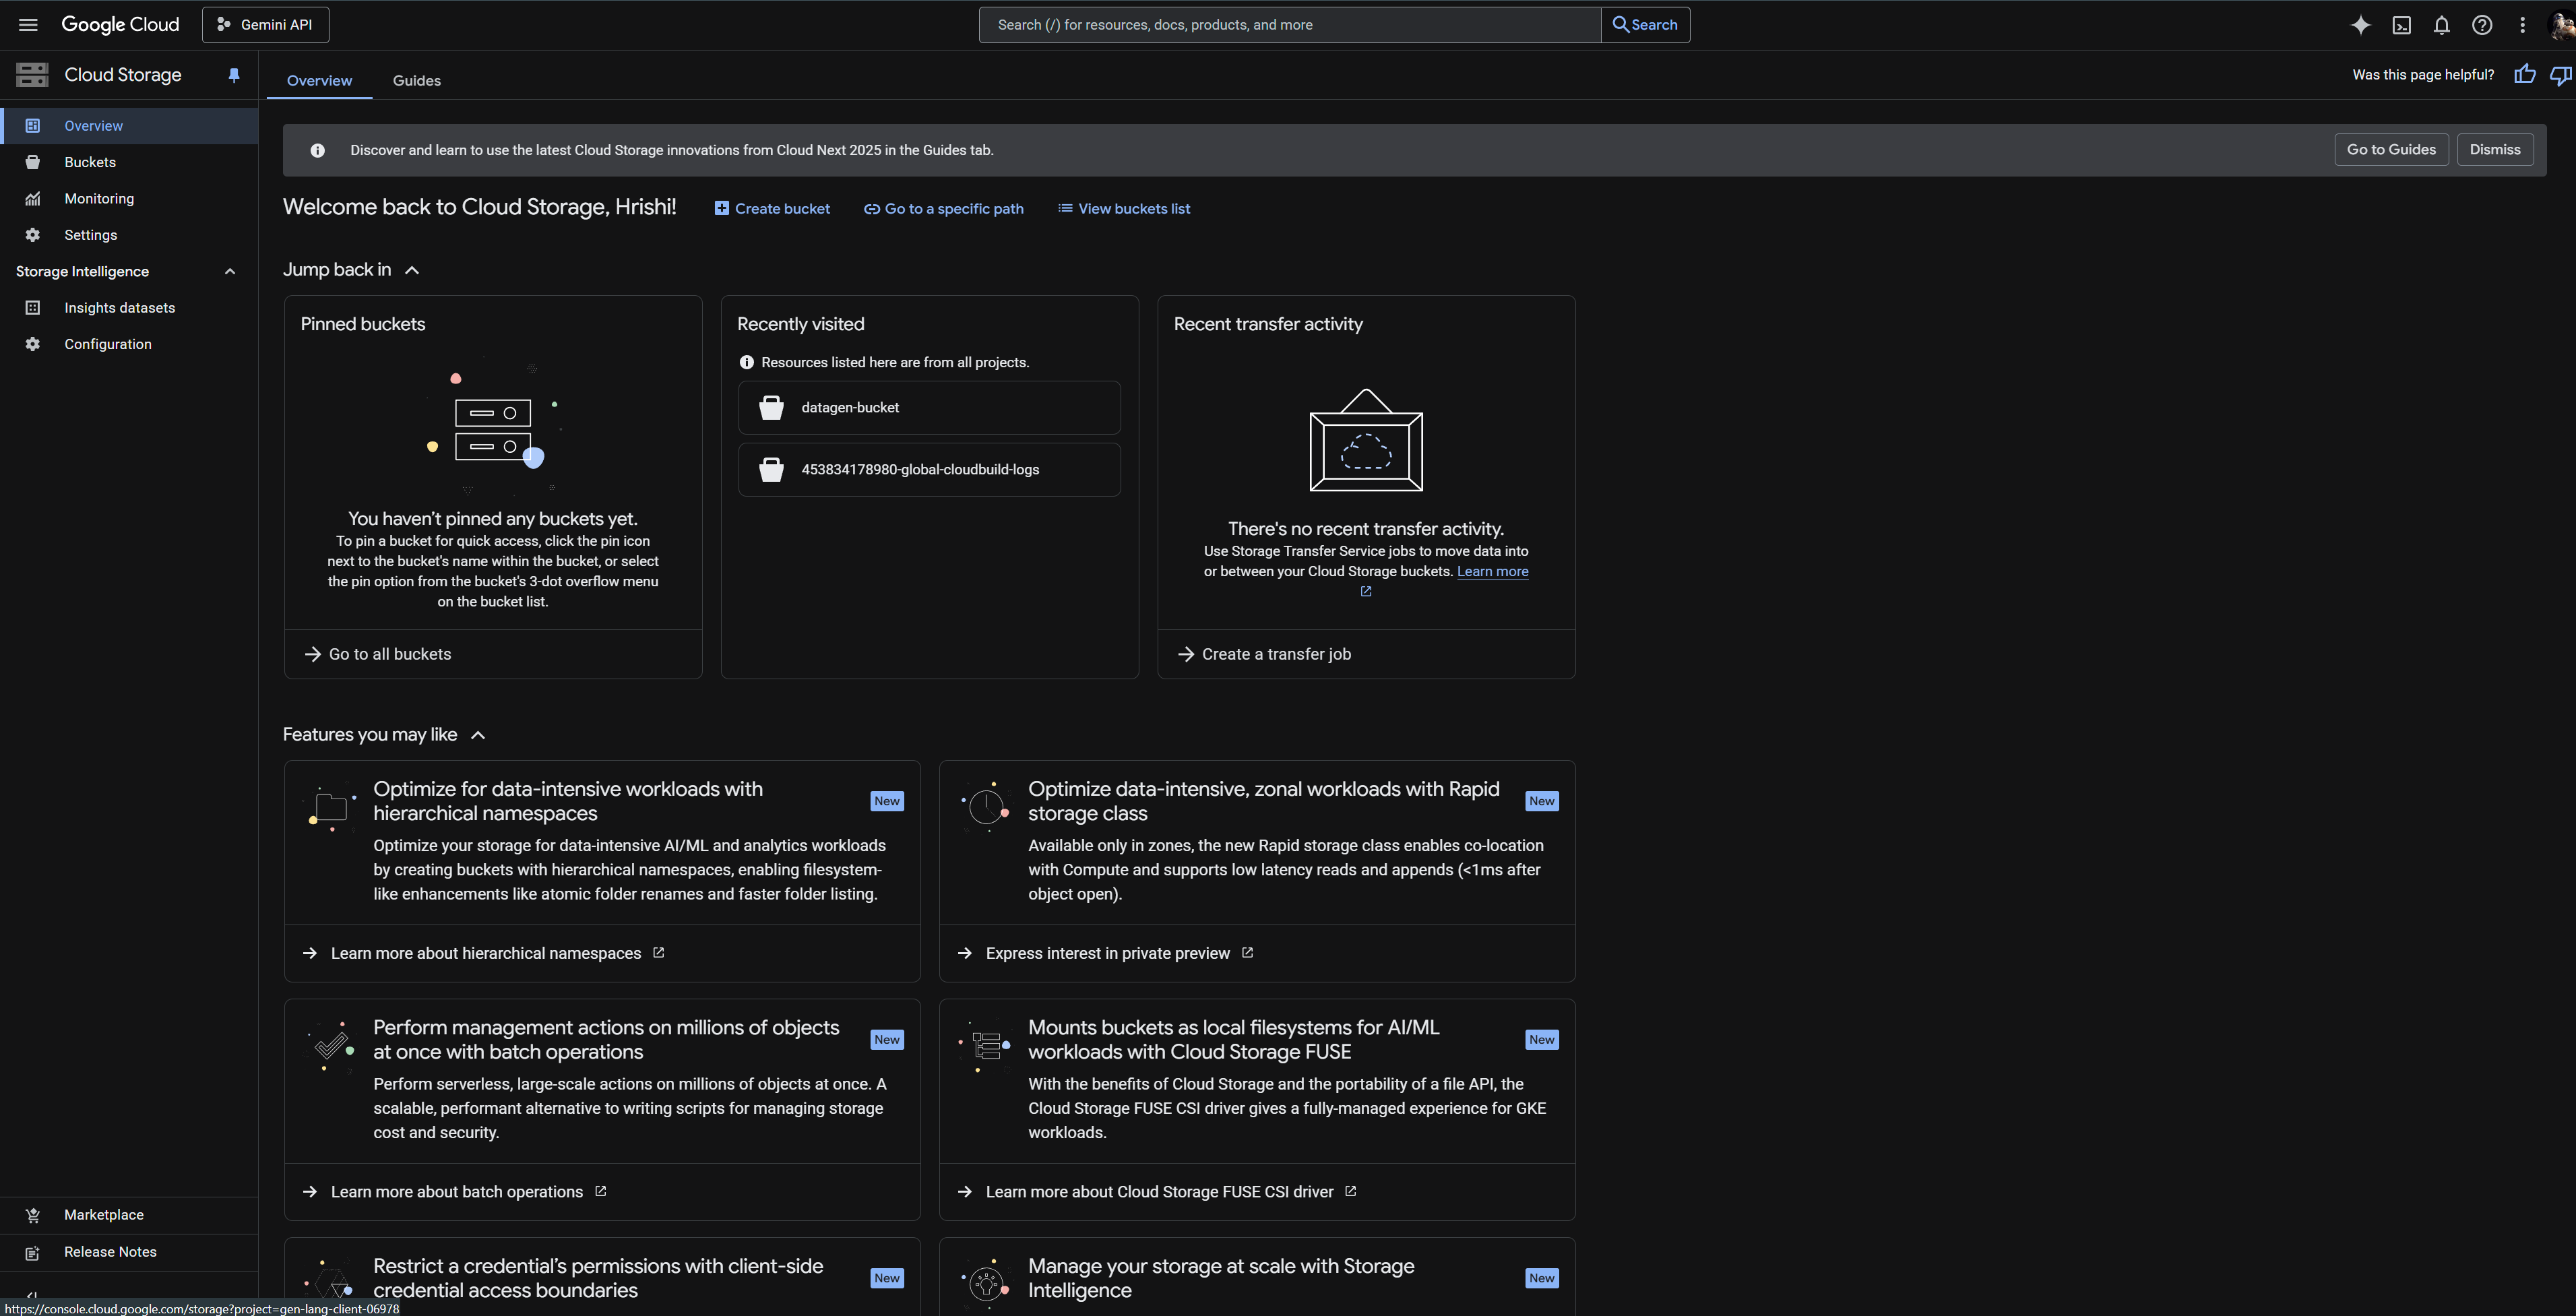Click the Insights datasets icon
The height and width of the screenshot is (1316, 2576).
tap(33, 308)
